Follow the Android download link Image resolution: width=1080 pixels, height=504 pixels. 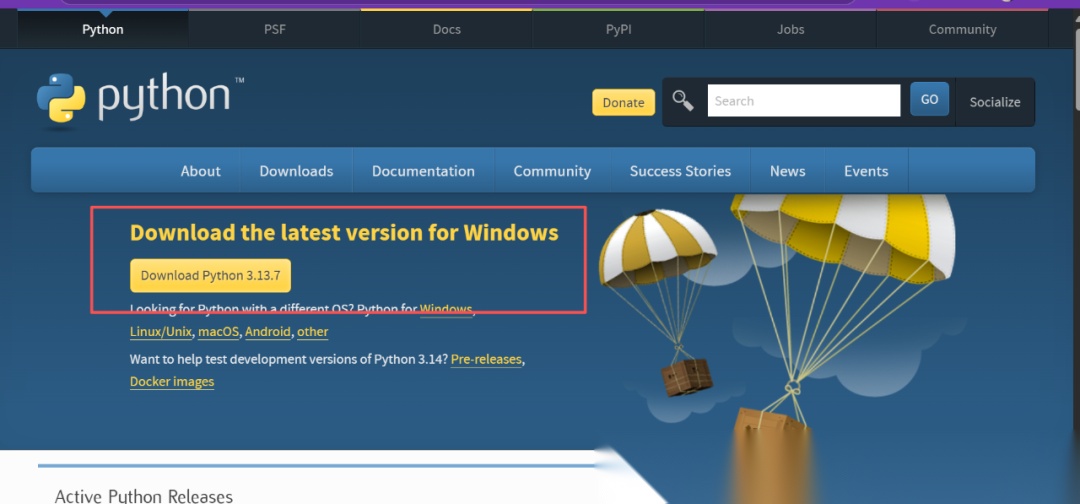click(x=268, y=332)
